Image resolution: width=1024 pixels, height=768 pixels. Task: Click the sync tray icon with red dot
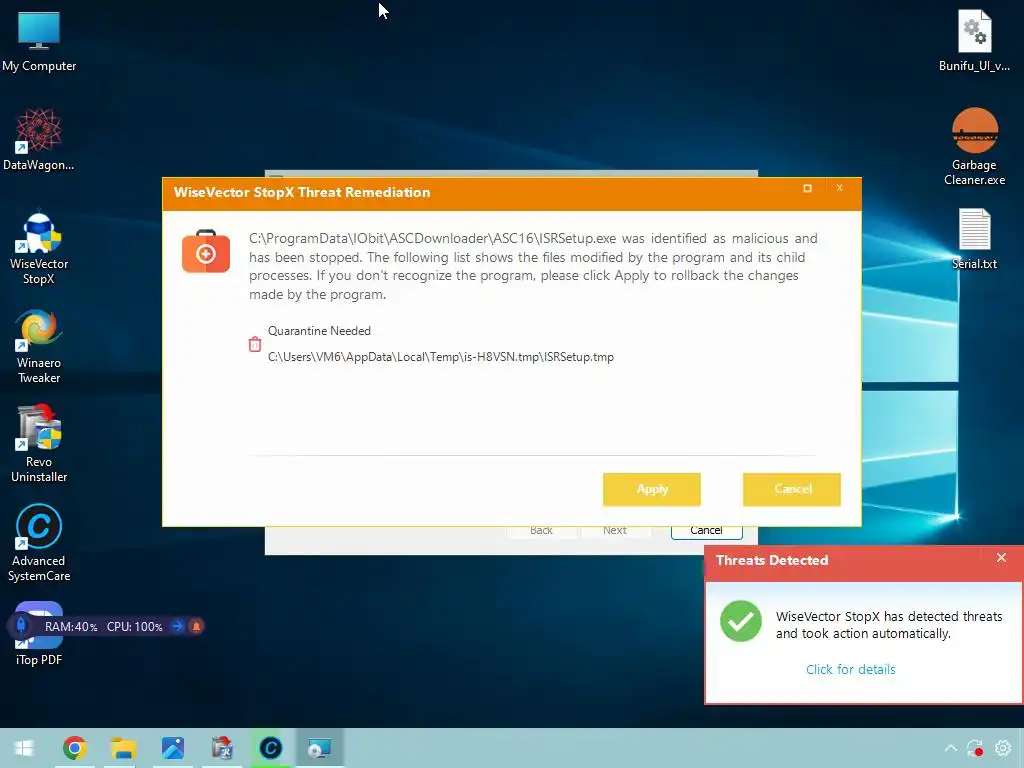(x=975, y=748)
